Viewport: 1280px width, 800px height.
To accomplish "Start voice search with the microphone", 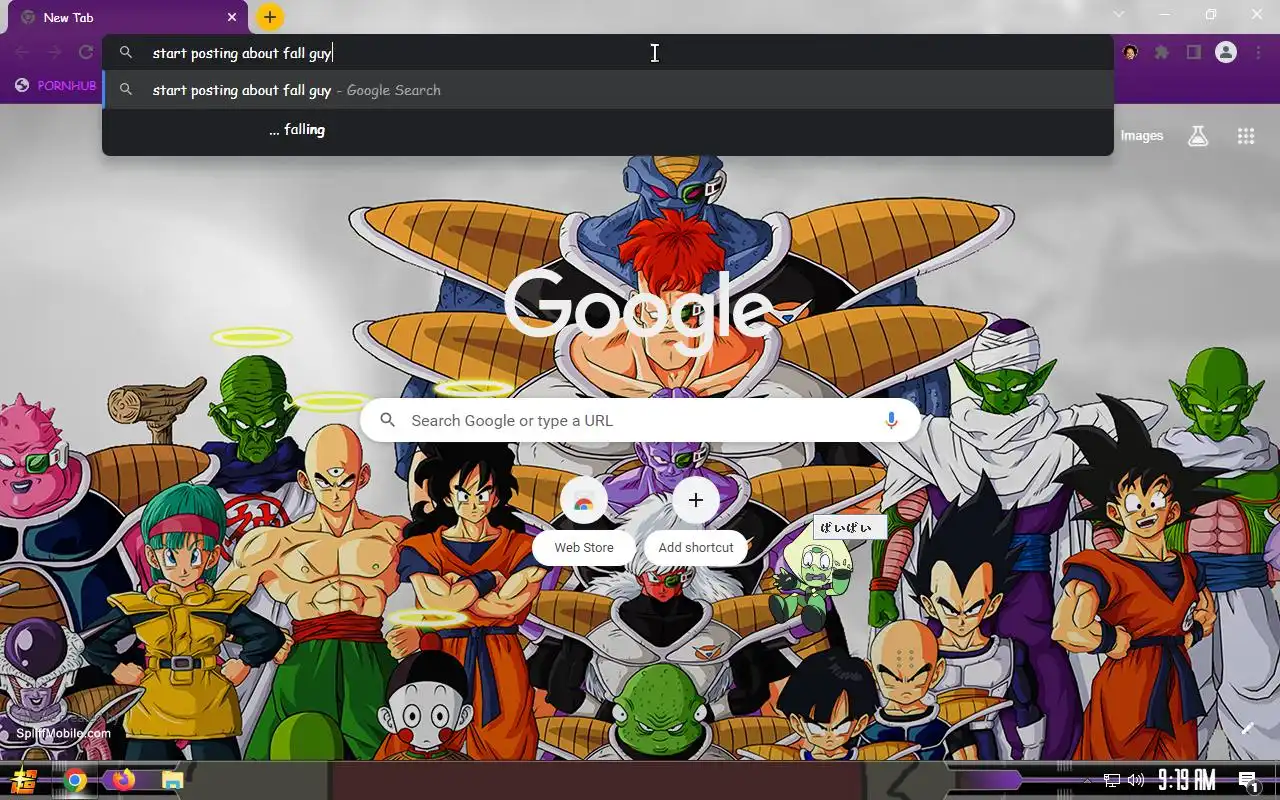I will tap(891, 421).
